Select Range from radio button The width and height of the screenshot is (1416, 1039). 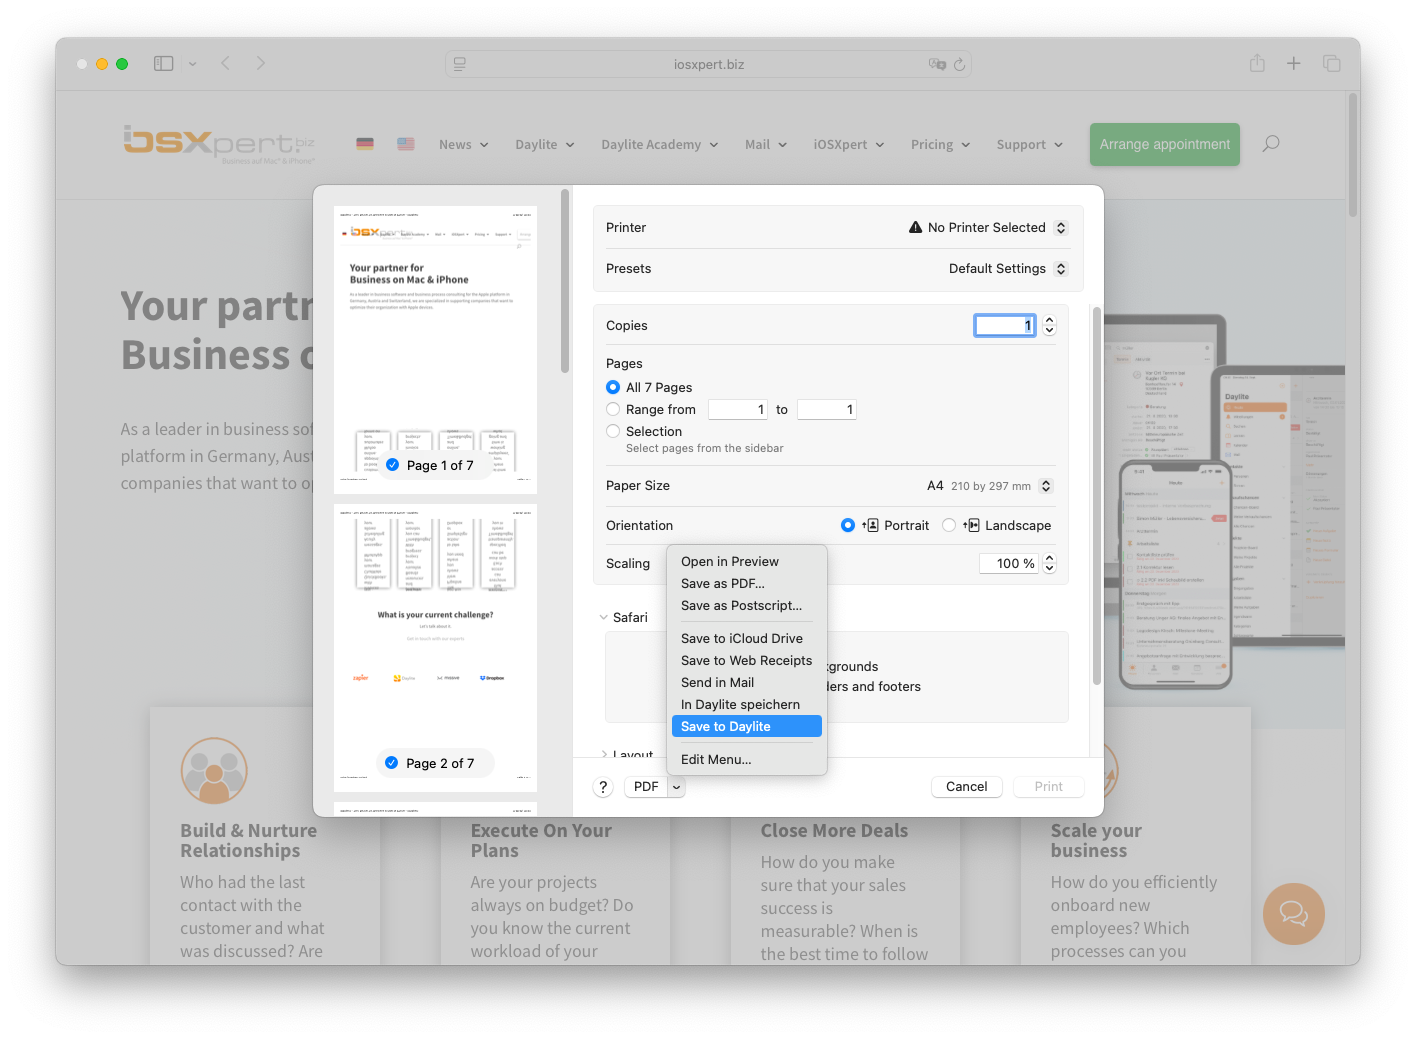[613, 409]
